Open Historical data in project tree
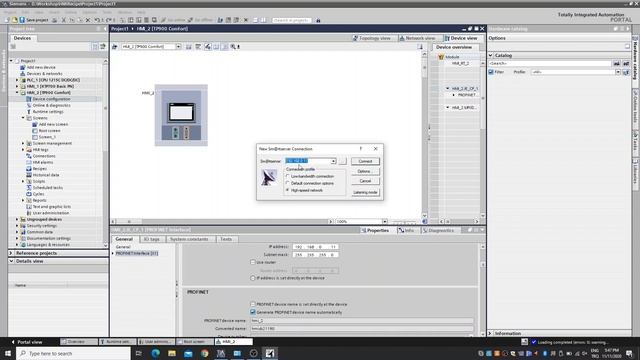Image resolution: width=640 pixels, height=360 pixels. 46,175
